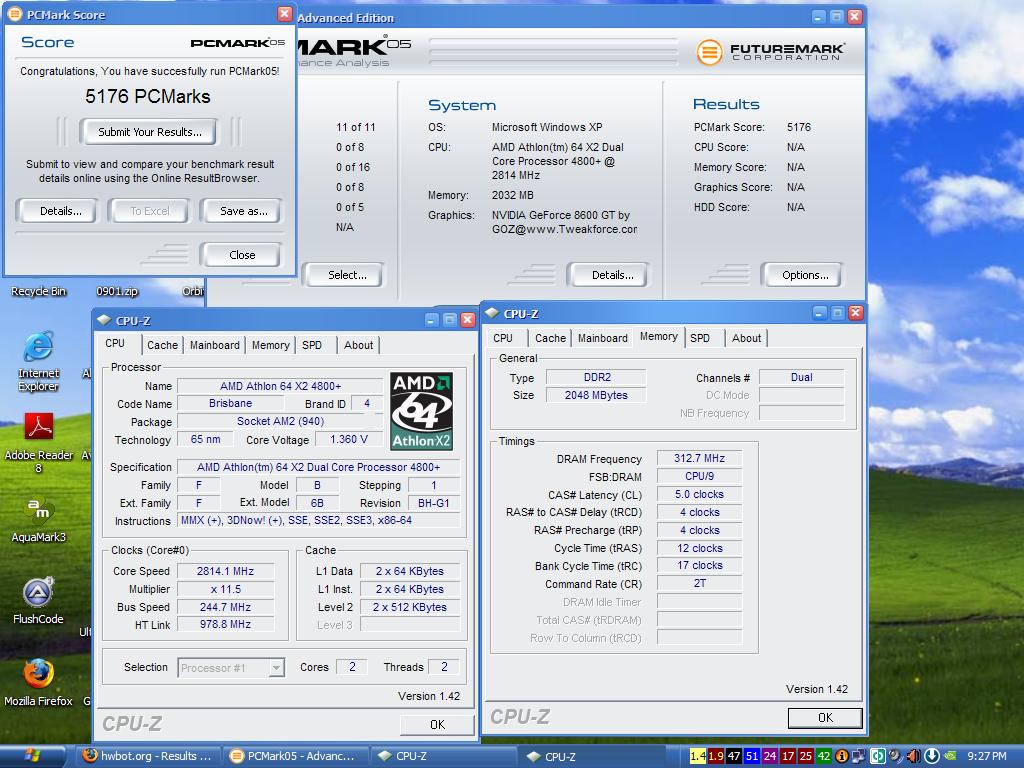Image resolution: width=1024 pixels, height=768 pixels.
Task: Click the purple 24 tray icon
Action: (770, 756)
